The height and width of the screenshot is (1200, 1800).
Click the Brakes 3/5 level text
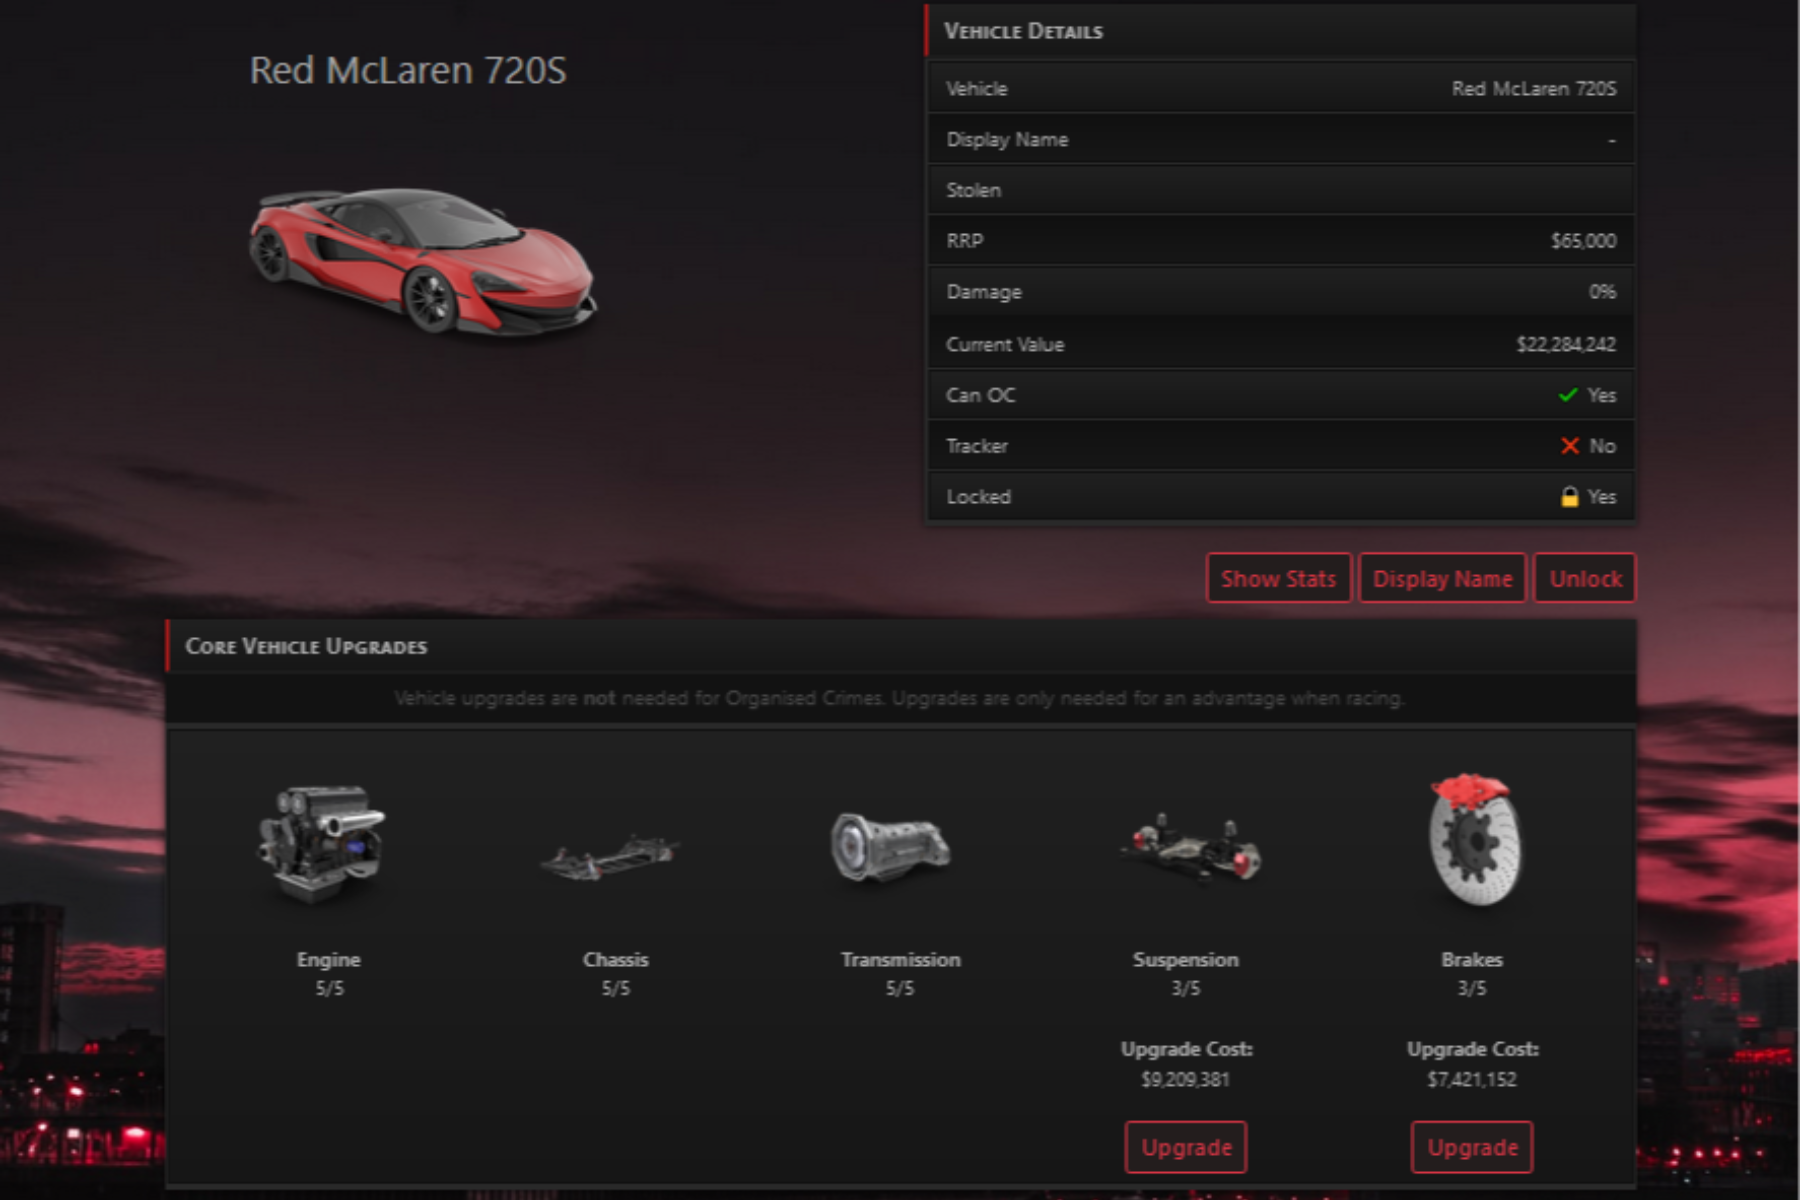[1471, 988]
